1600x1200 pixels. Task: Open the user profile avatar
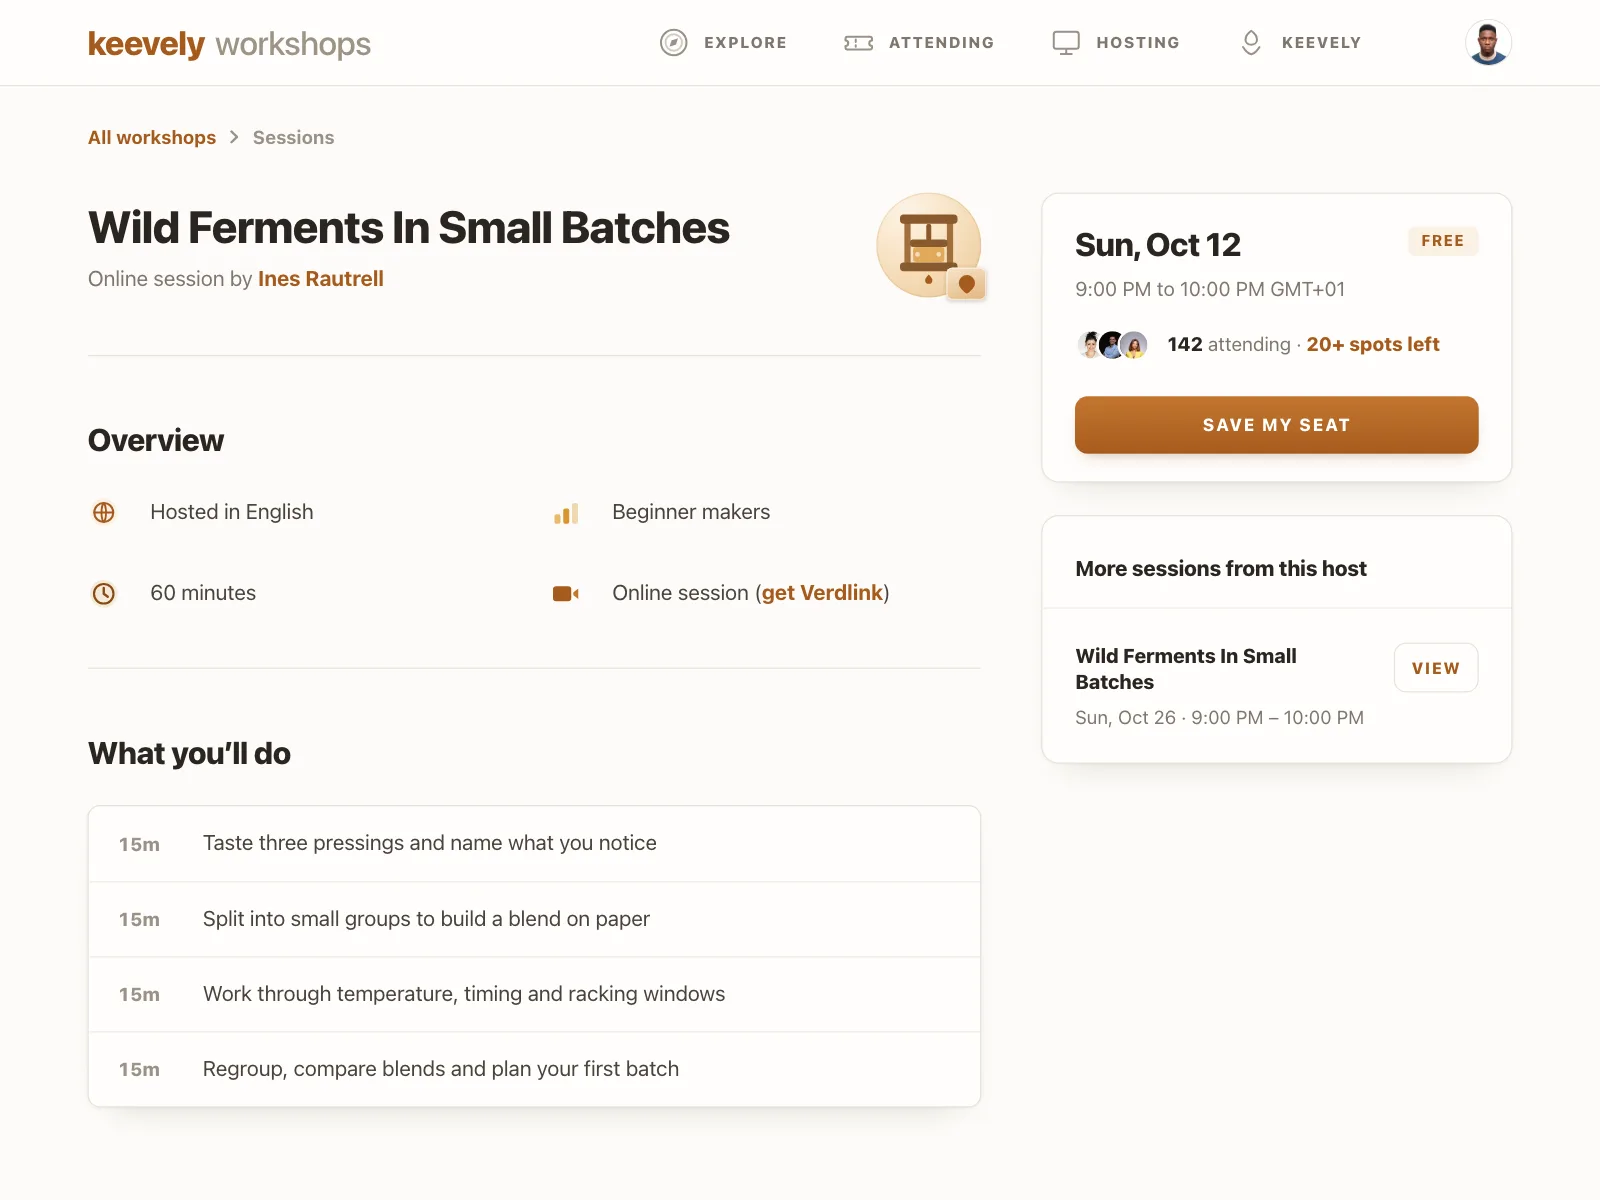(1488, 43)
